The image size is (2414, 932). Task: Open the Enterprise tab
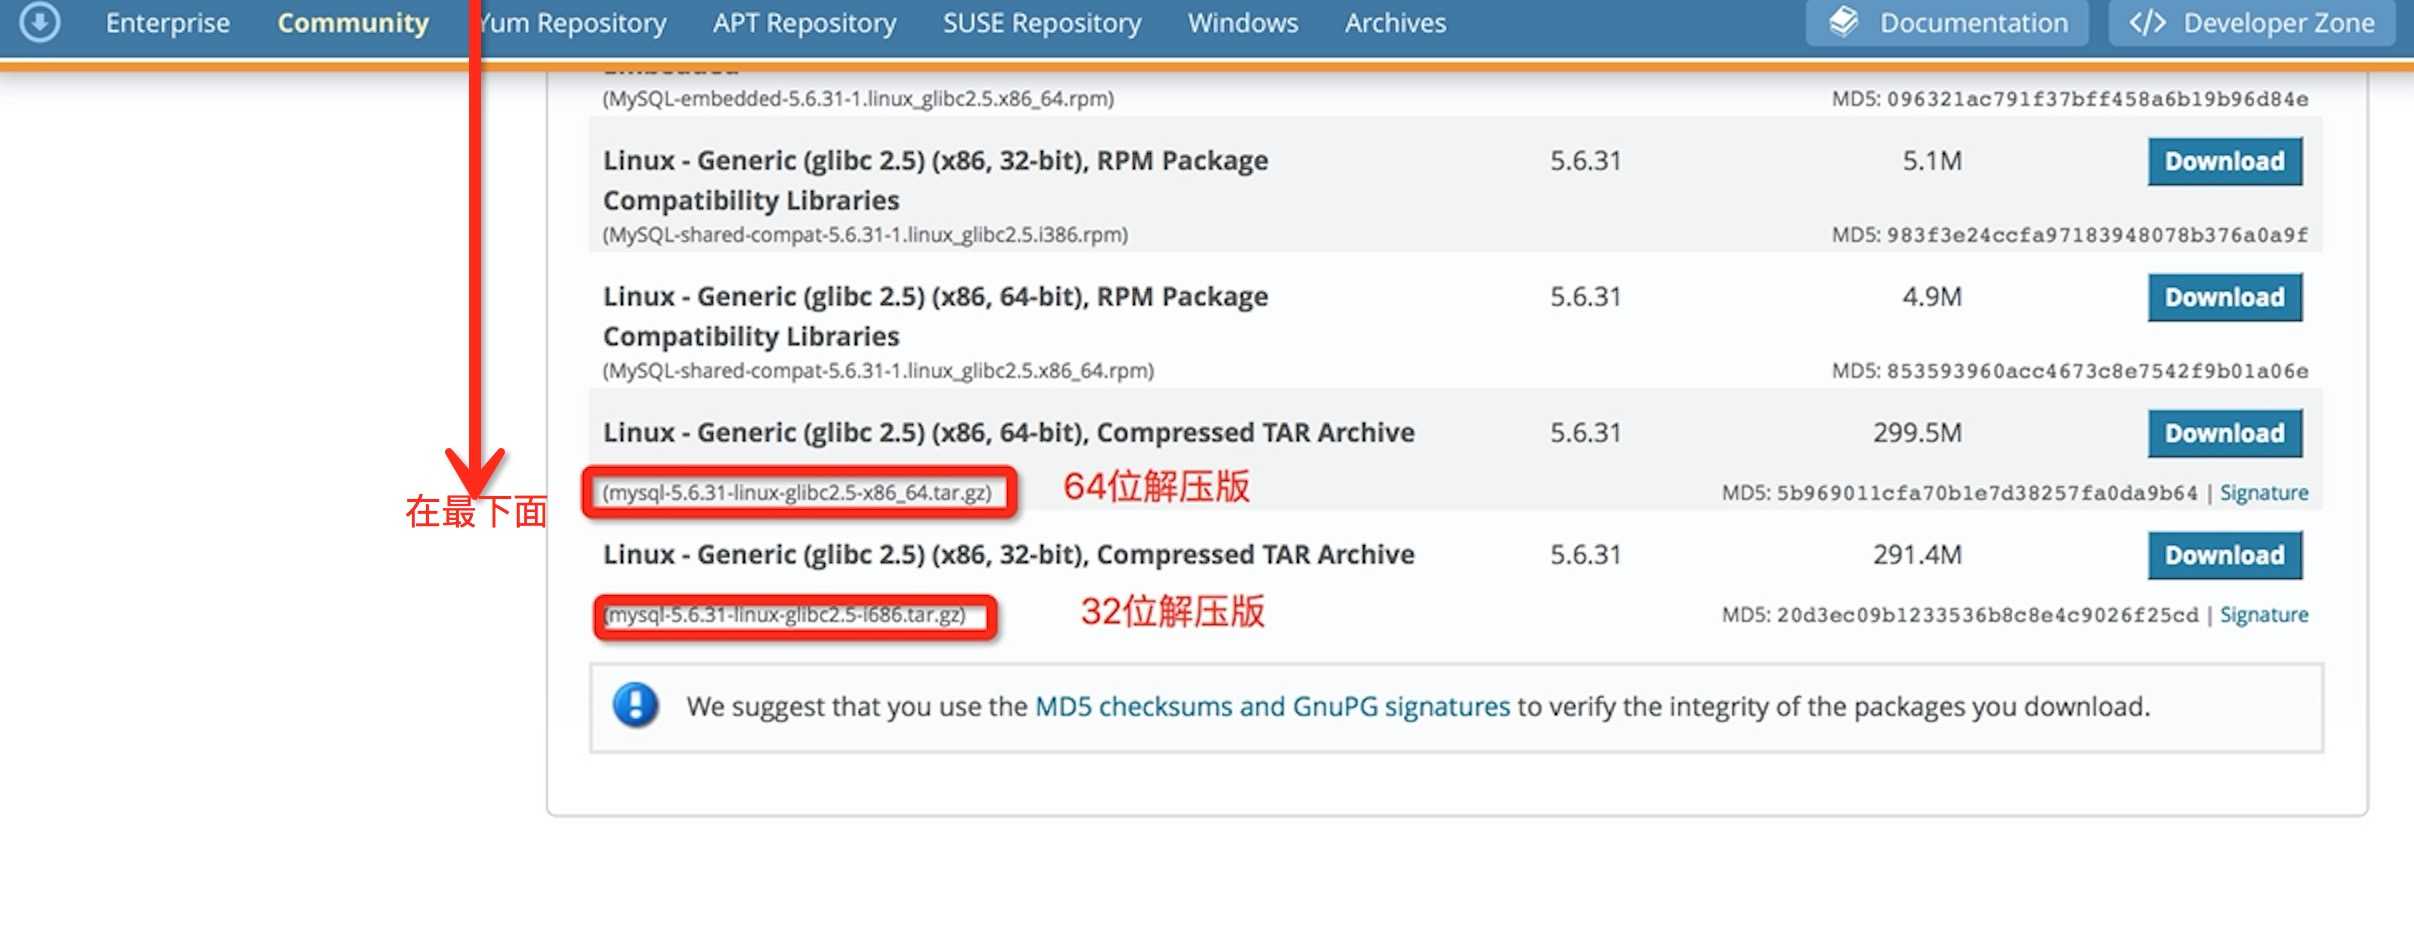167,22
